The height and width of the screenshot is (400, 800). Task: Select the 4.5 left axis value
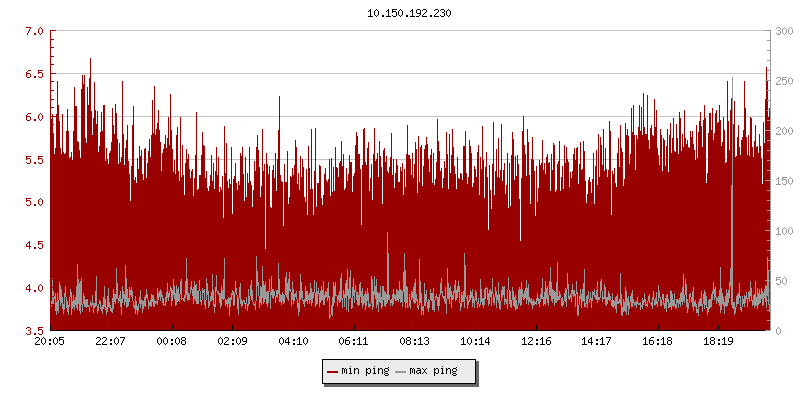[34, 245]
